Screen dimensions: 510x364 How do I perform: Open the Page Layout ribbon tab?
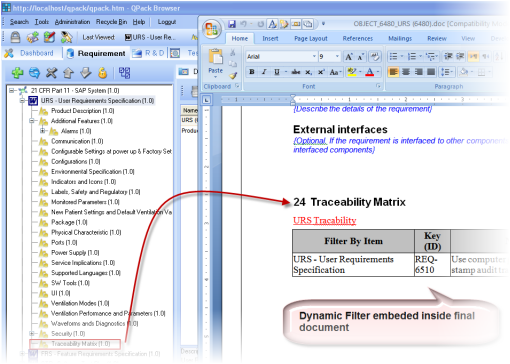[311, 39]
